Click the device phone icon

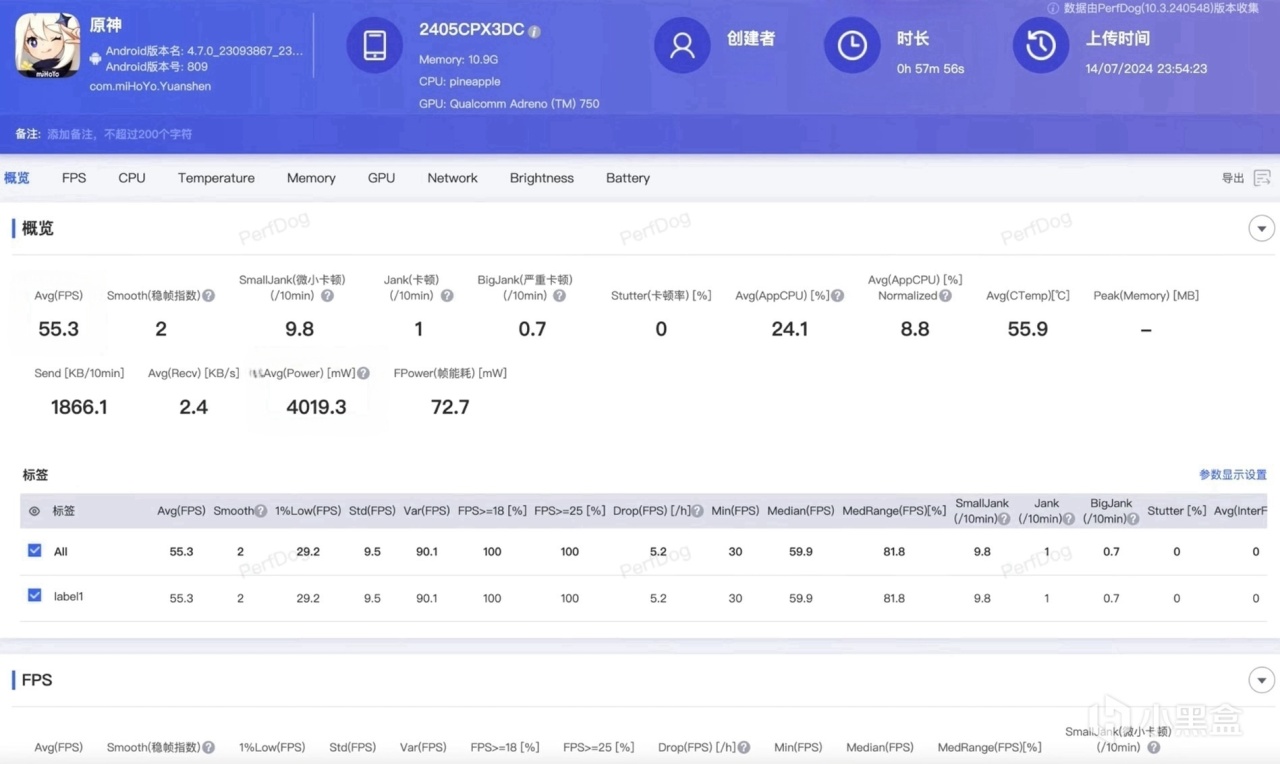click(375, 45)
